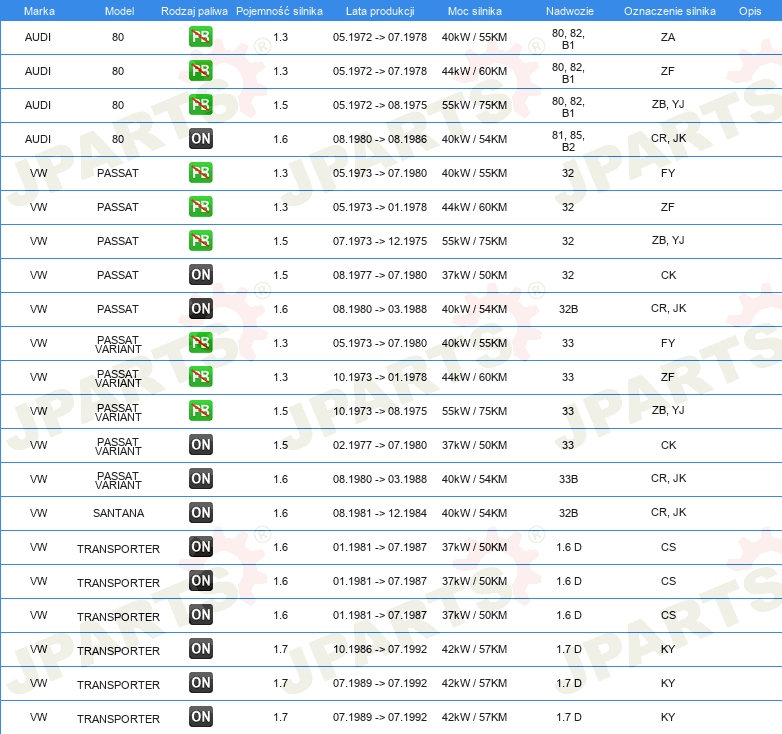Viewport: 782px width, 734px height.
Task: Click engine code CR, JK in Audi 80 row
Action: pos(668,139)
